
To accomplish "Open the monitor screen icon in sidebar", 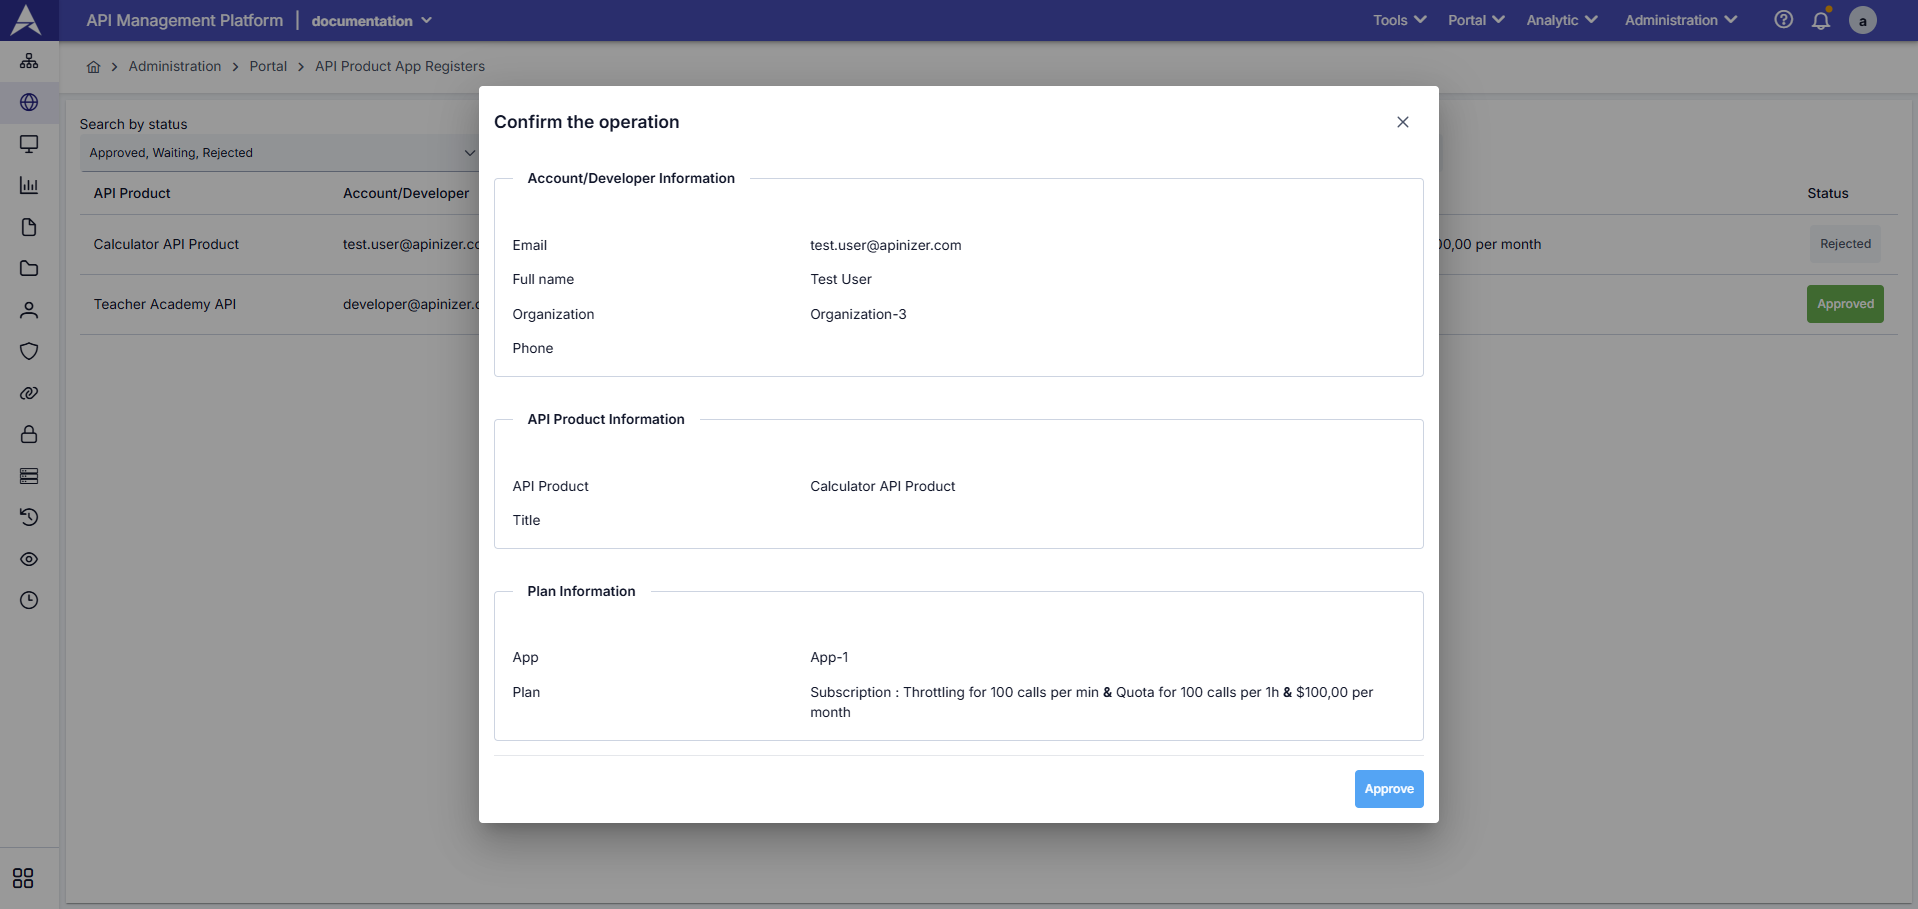I will pyautogui.click(x=29, y=144).
